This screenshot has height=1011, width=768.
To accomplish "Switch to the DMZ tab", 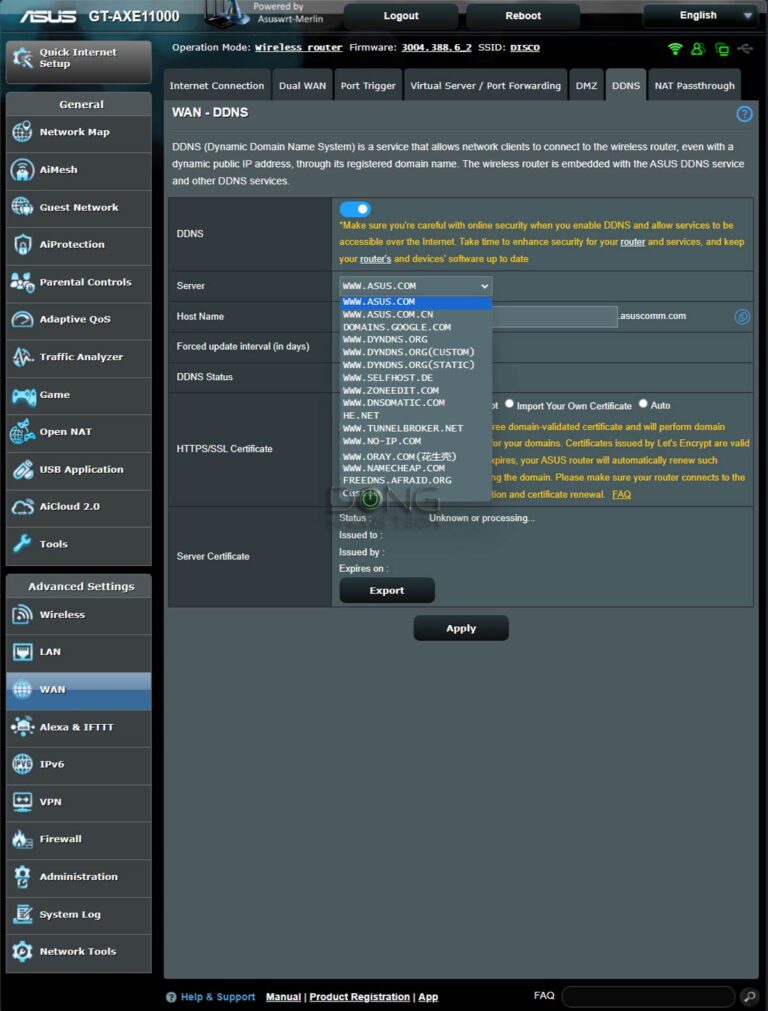I will click(586, 85).
